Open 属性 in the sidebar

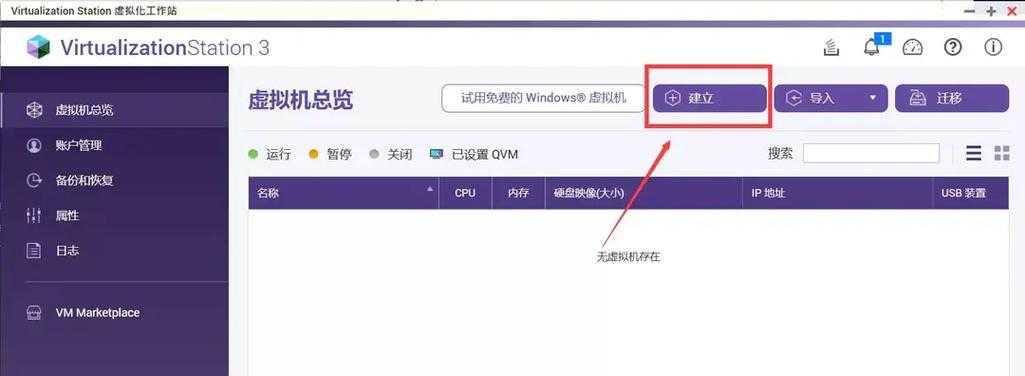tap(114, 215)
